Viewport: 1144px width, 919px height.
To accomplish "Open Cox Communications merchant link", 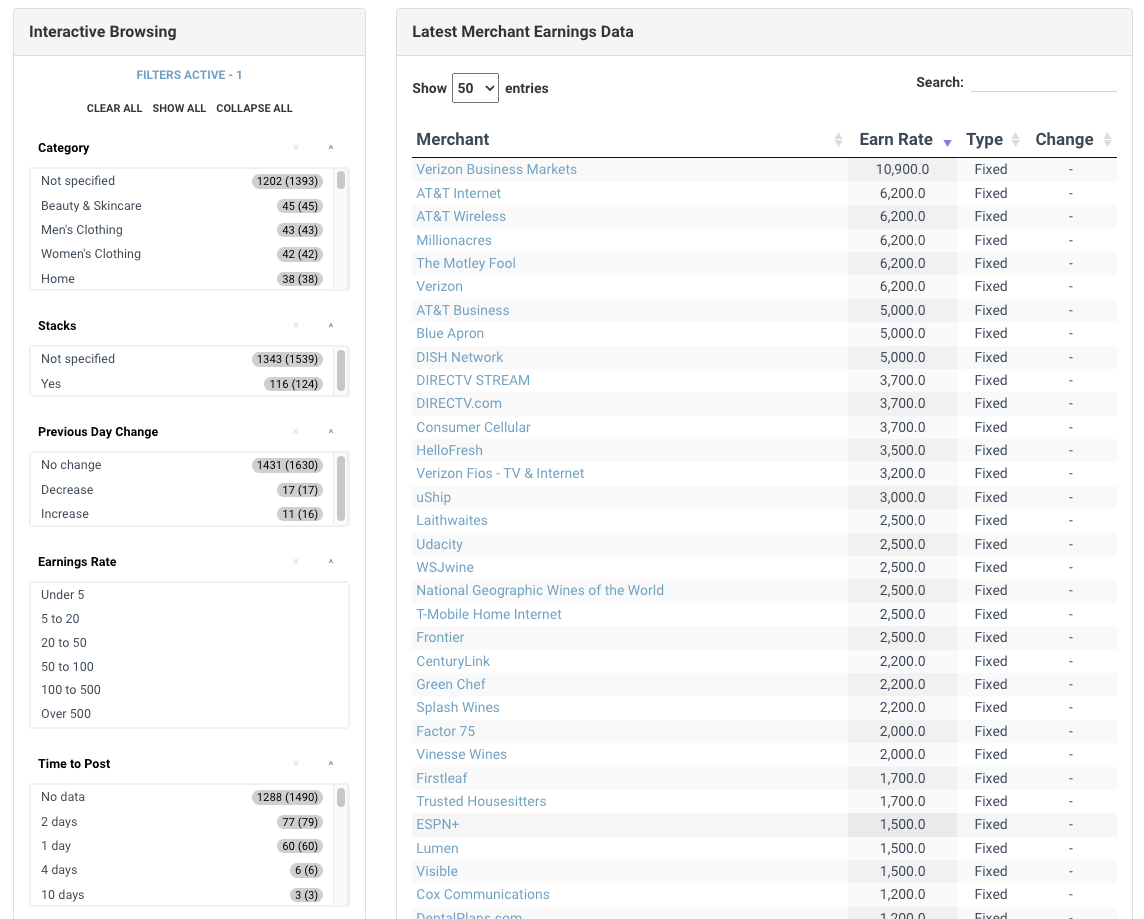I will pyautogui.click(x=483, y=894).
